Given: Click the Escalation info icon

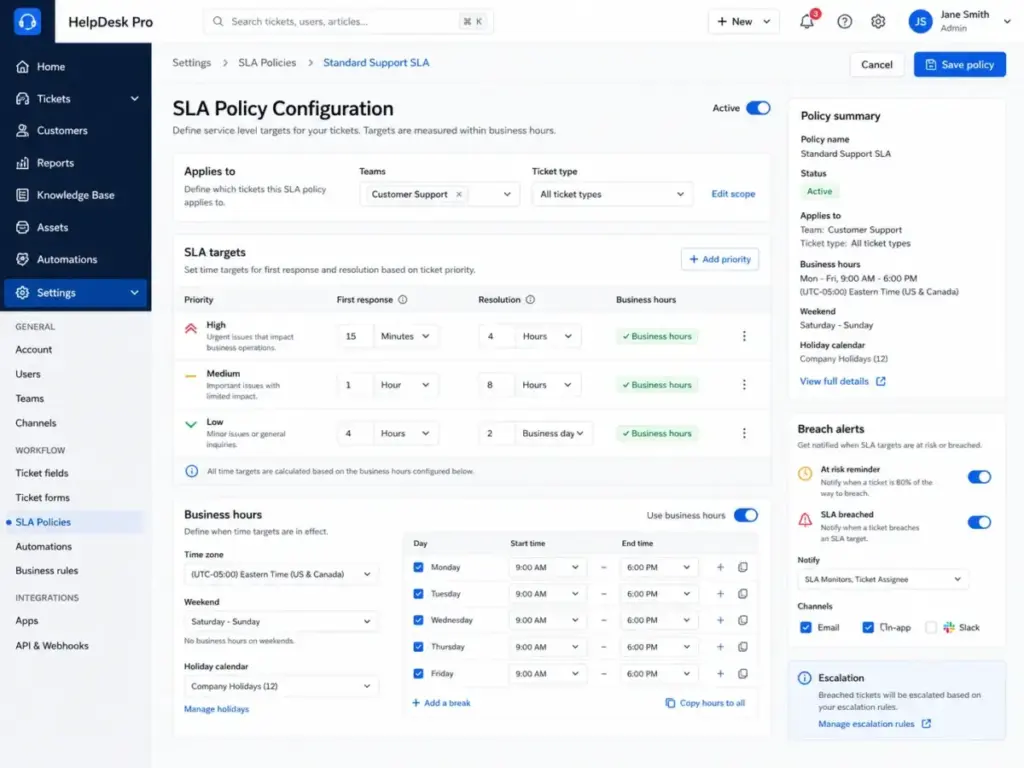Looking at the screenshot, I should (805, 678).
